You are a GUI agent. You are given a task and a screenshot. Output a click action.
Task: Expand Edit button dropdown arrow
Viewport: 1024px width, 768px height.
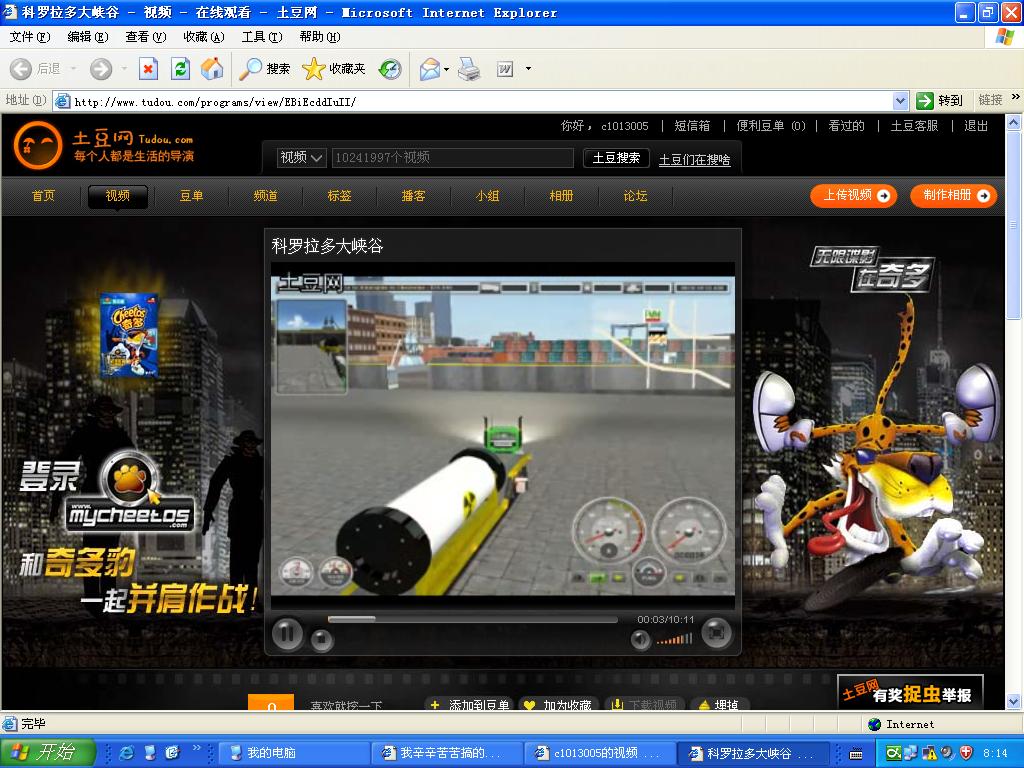(528, 69)
